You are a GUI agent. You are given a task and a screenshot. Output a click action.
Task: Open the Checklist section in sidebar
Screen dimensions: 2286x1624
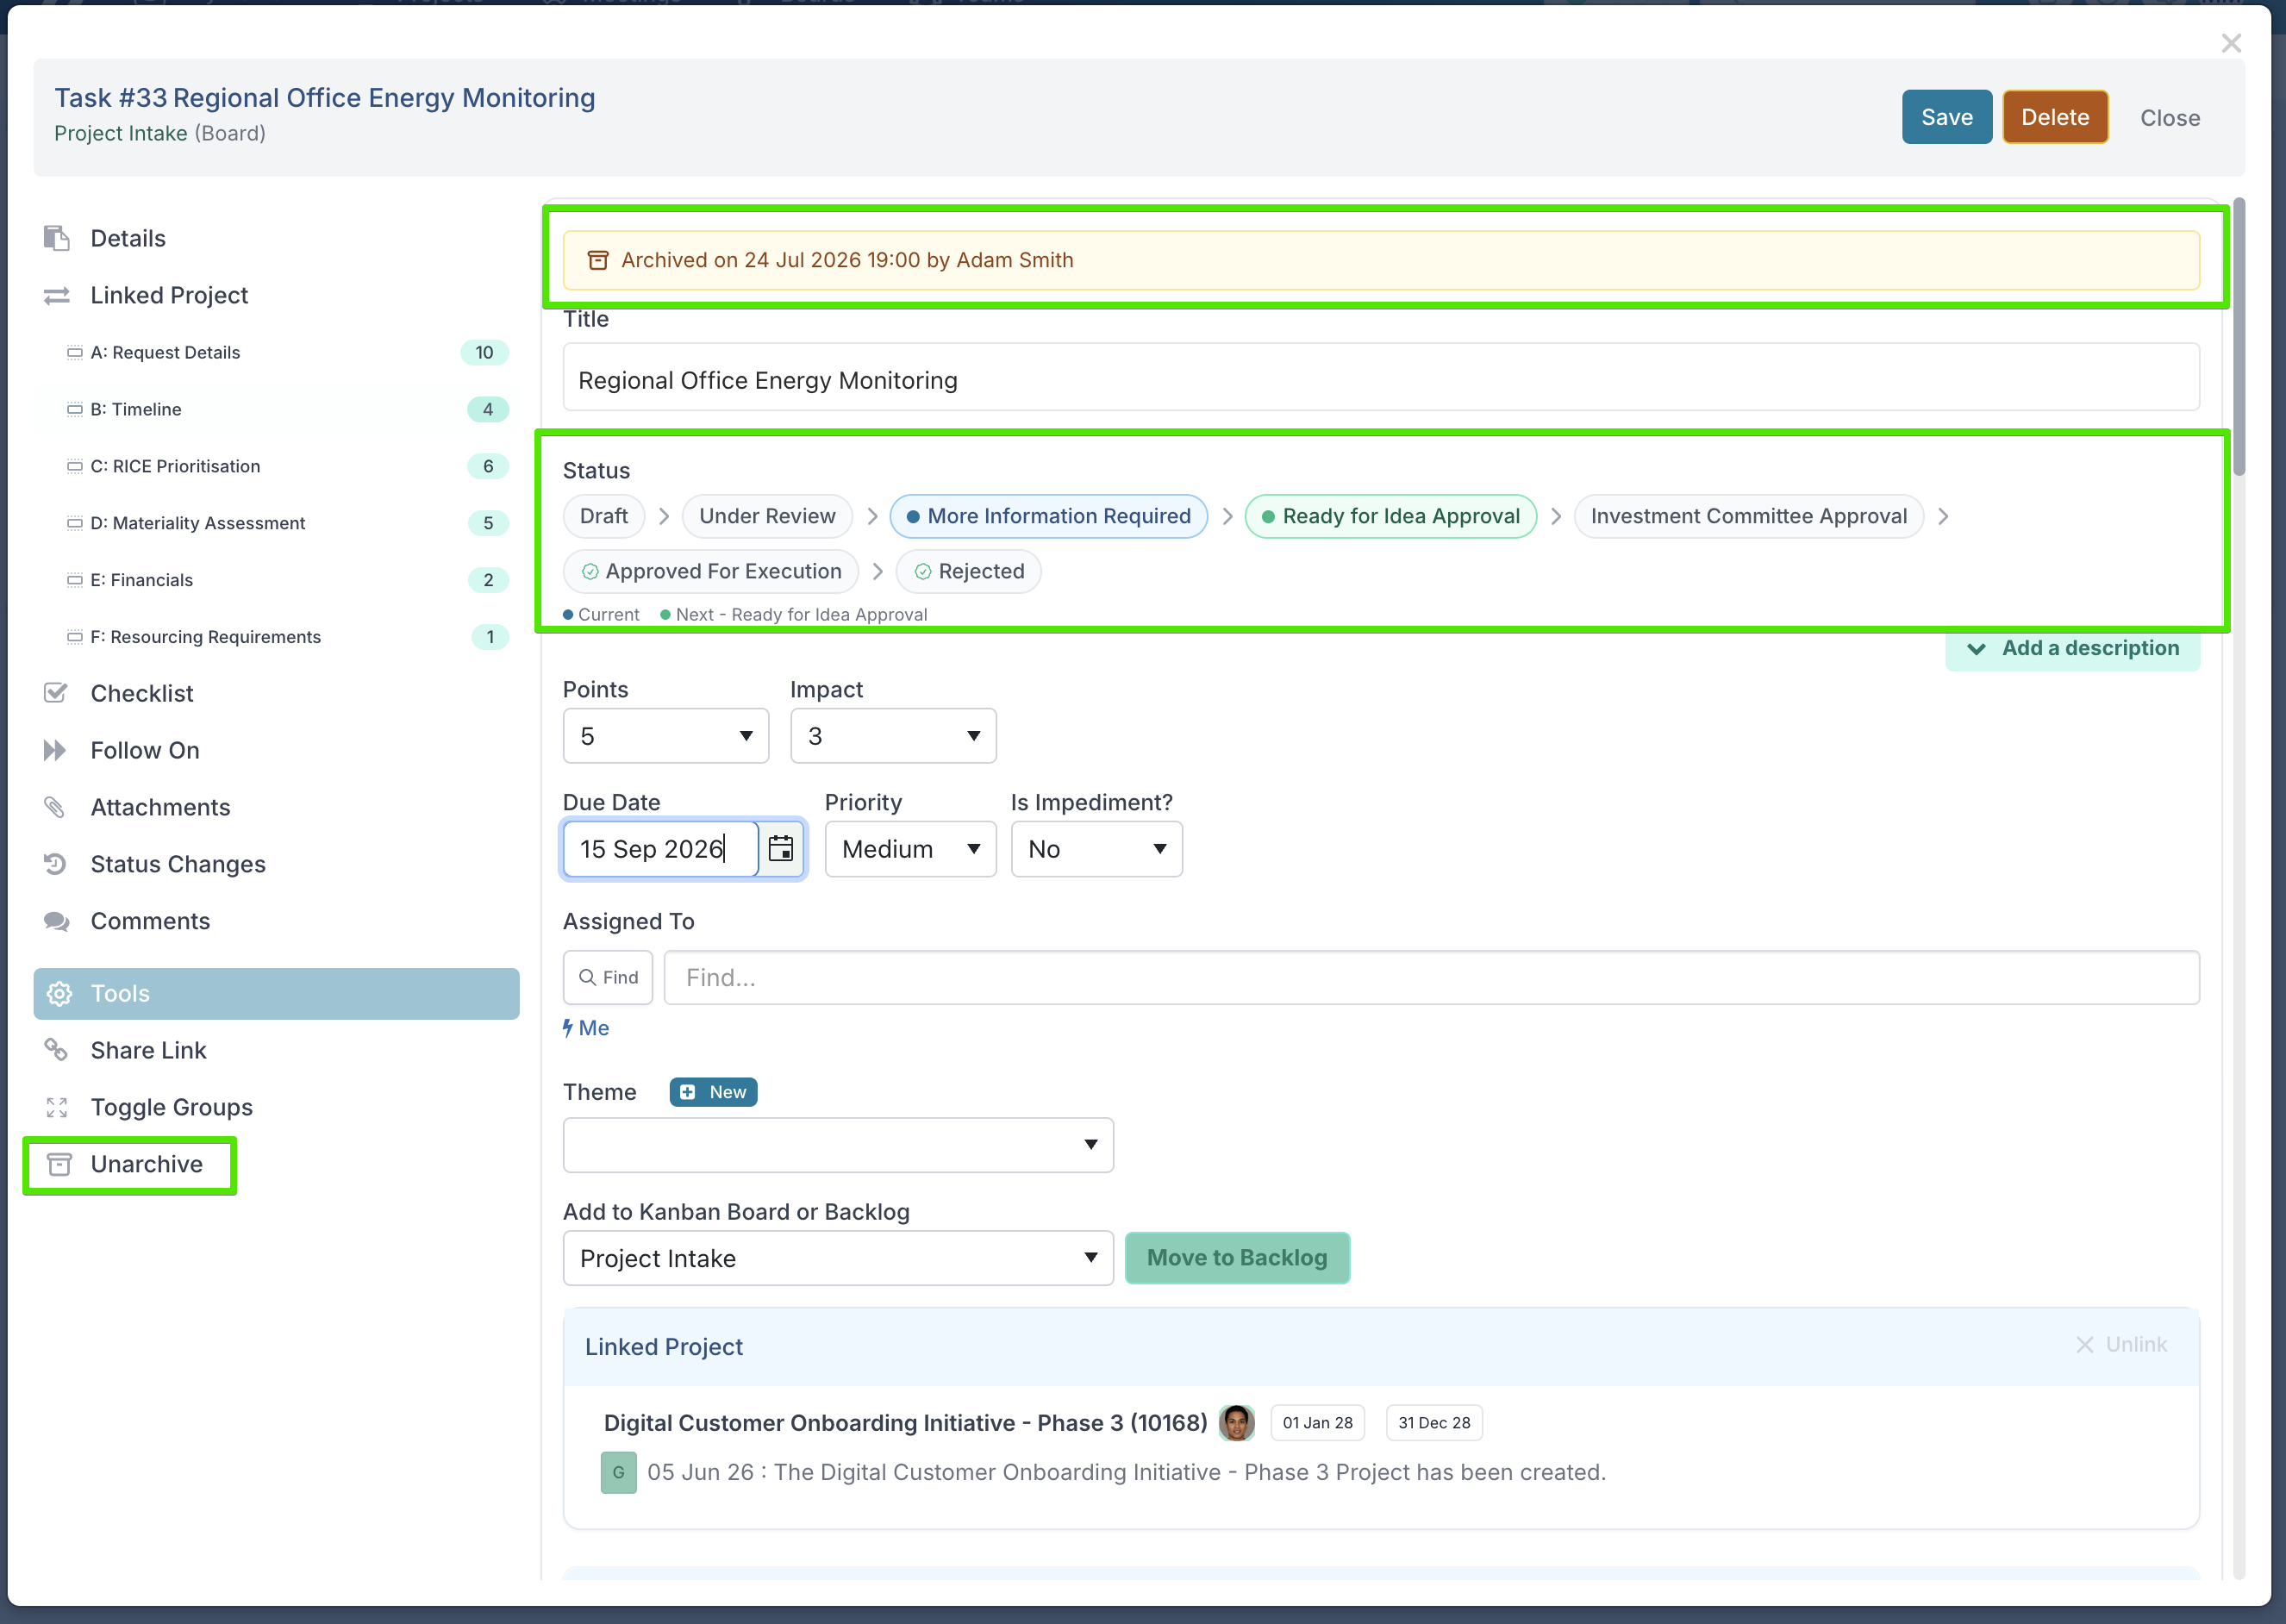pos(142,693)
